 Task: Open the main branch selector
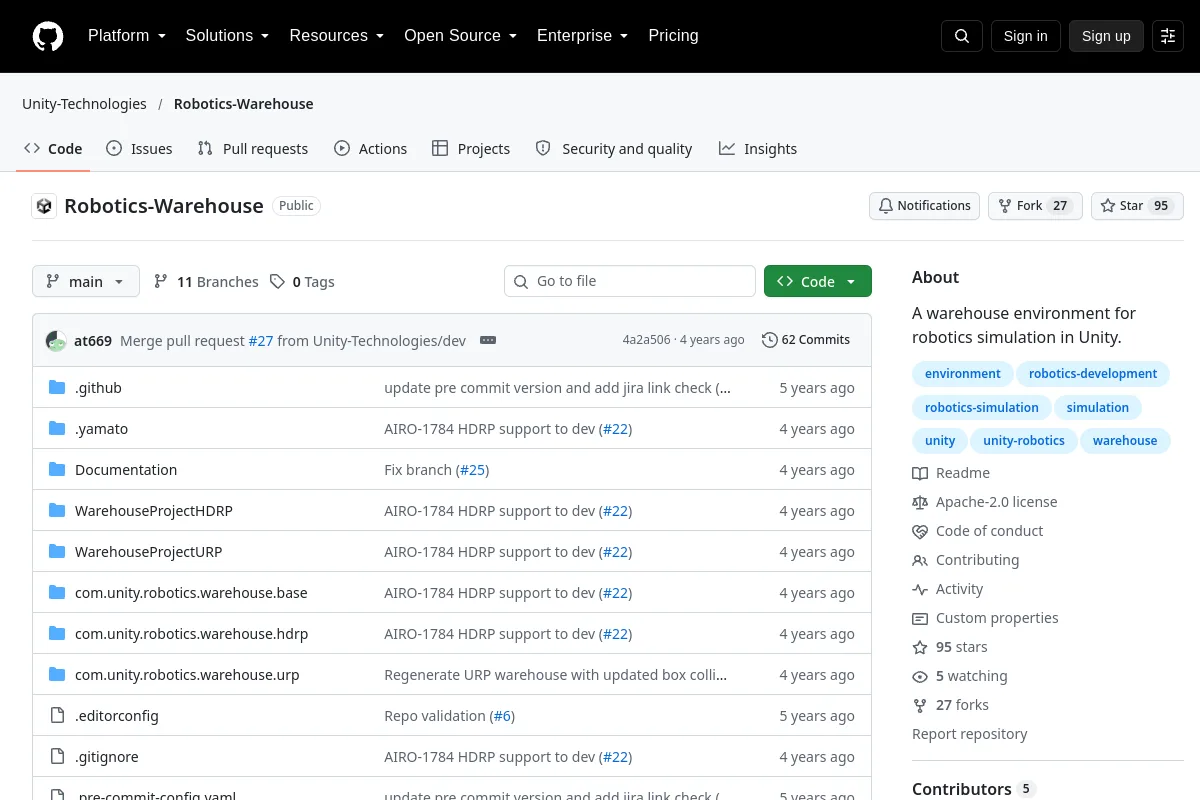click(86, 282)
